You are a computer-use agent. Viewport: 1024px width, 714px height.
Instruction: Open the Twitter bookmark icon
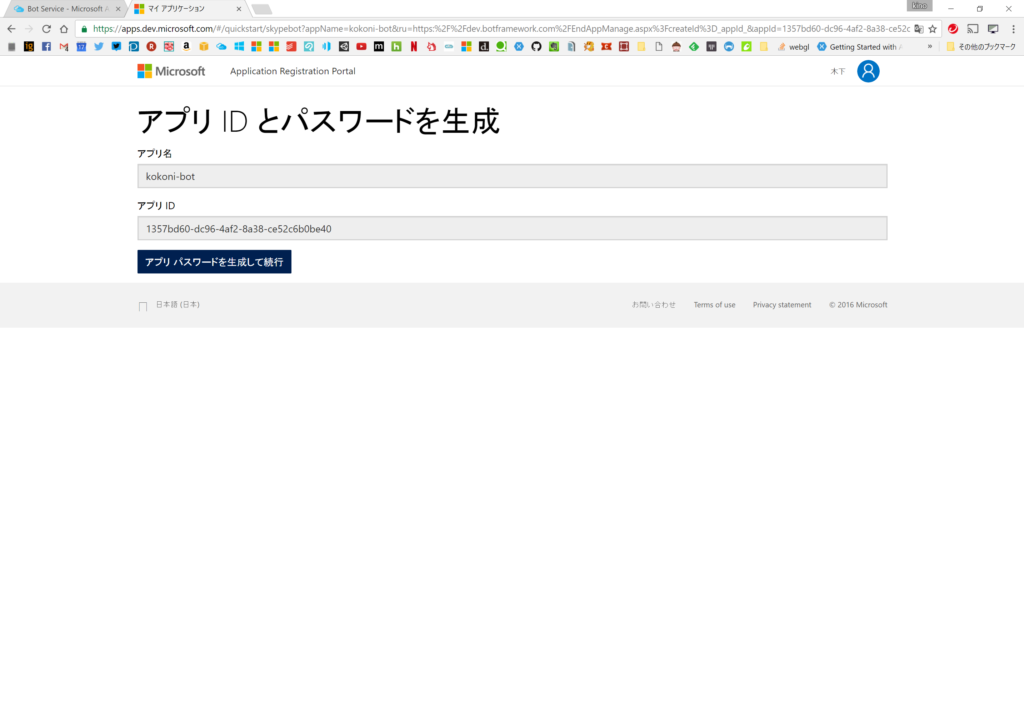tap(99, 47)
